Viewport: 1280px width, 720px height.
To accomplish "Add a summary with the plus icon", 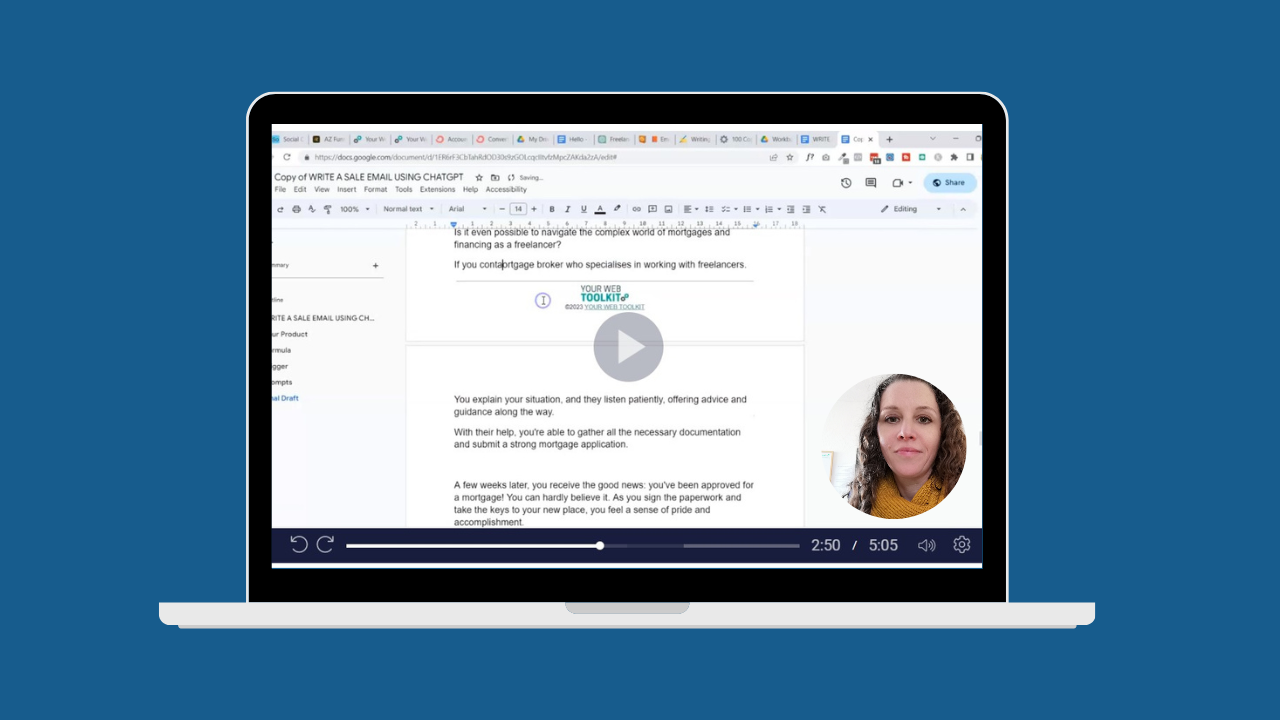I will pyautogui.click(x=376, y=266).
